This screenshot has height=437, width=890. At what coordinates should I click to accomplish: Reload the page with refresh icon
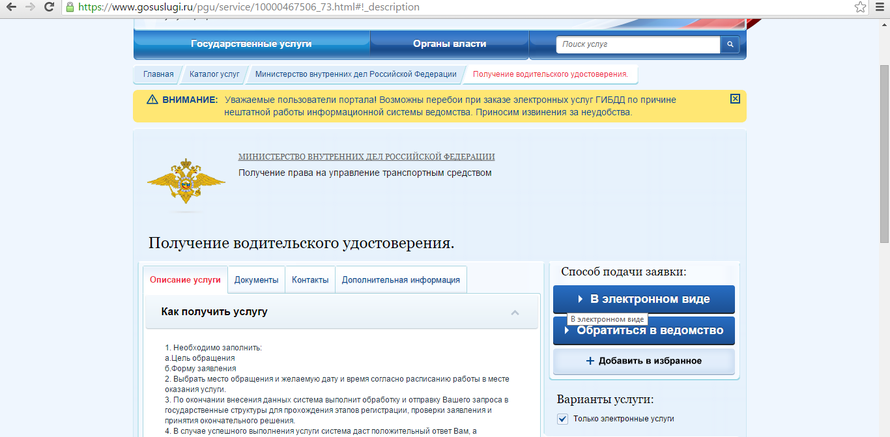coord(51,7)
